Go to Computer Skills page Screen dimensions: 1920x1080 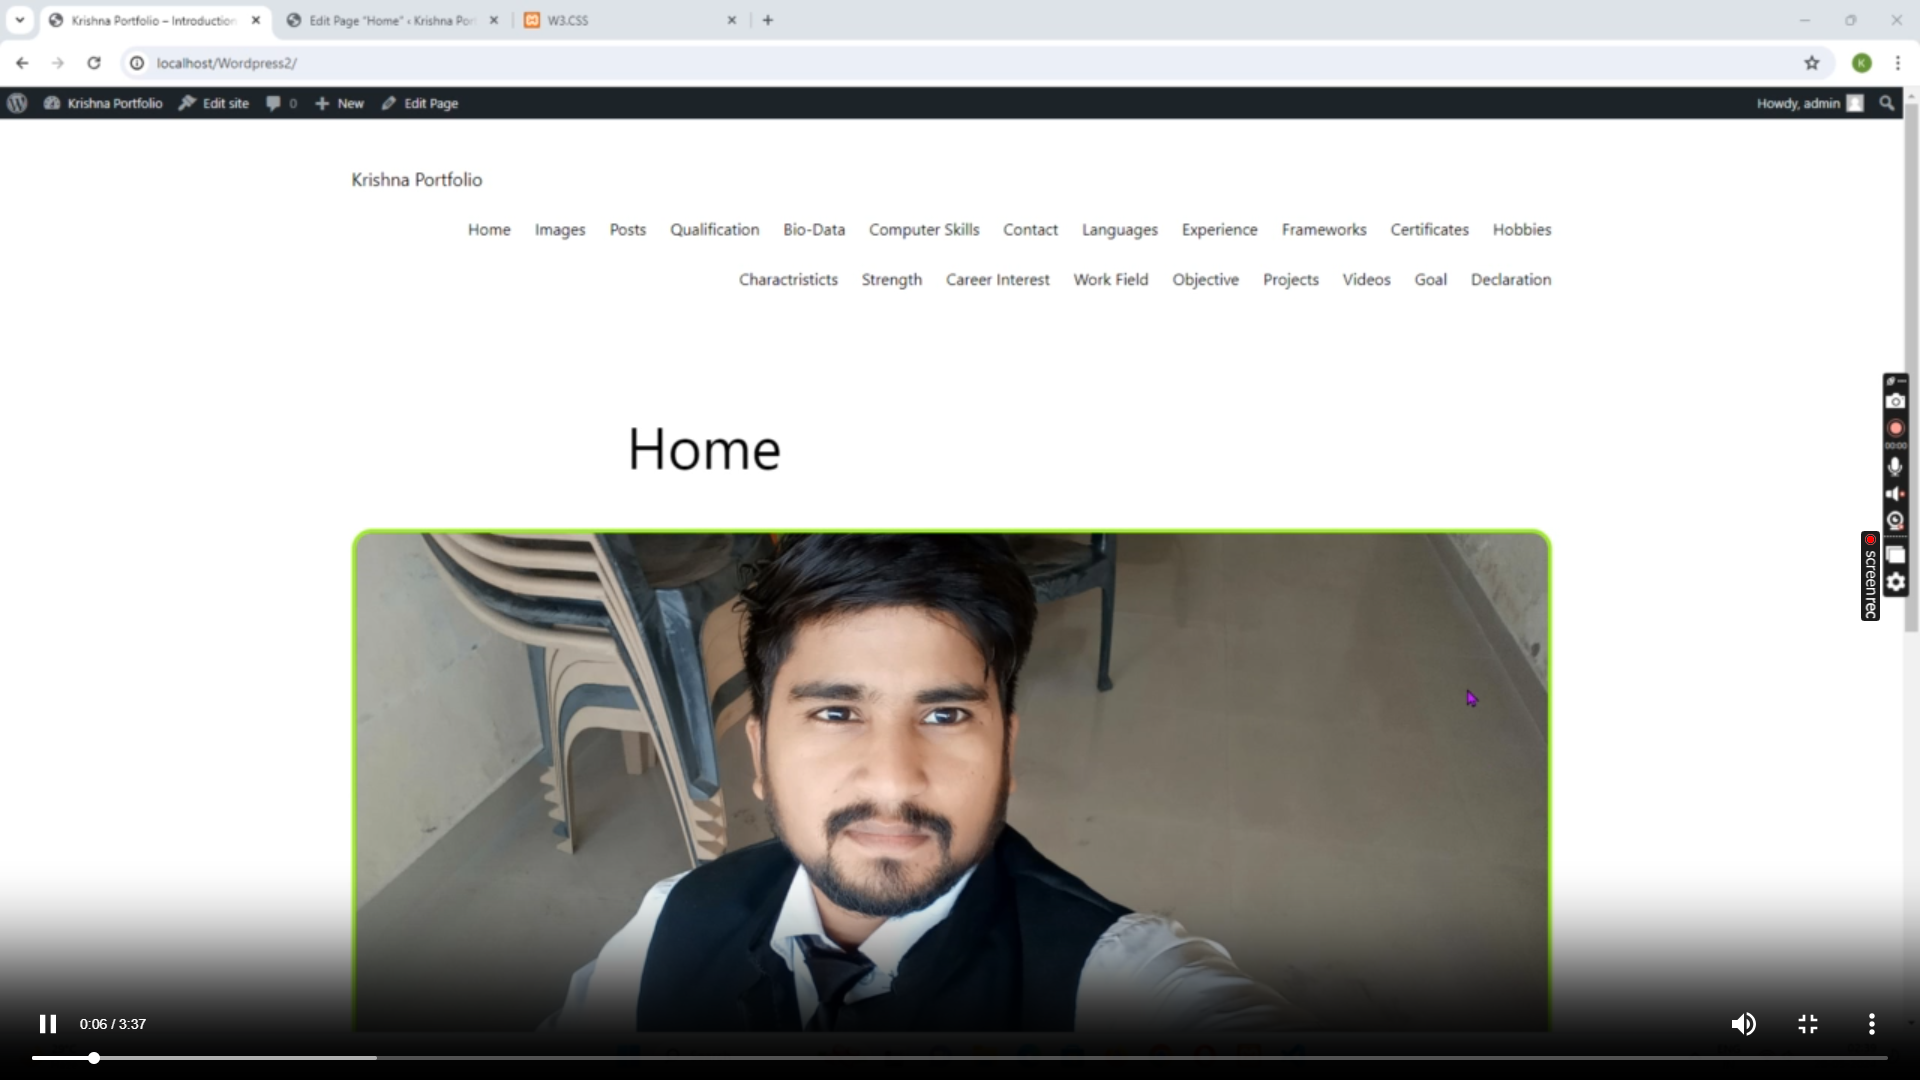(x=924, y=230)
